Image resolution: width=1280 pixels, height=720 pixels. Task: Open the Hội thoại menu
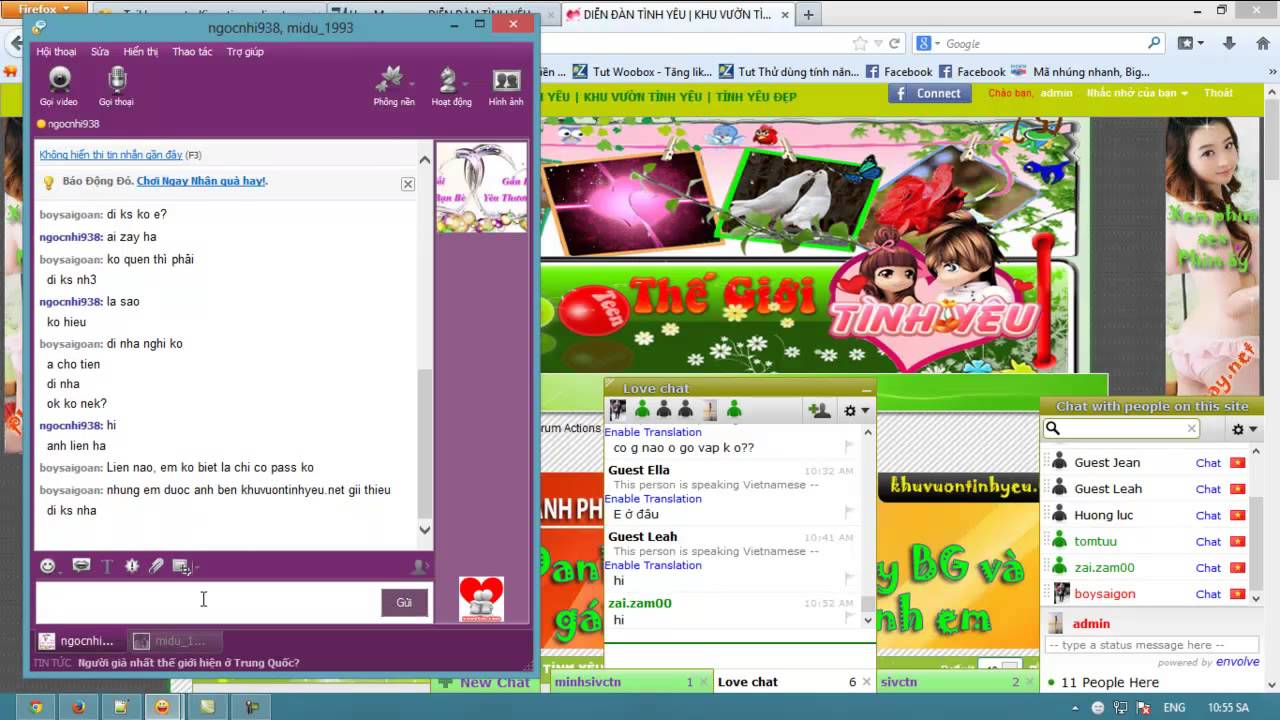point(56,51)
